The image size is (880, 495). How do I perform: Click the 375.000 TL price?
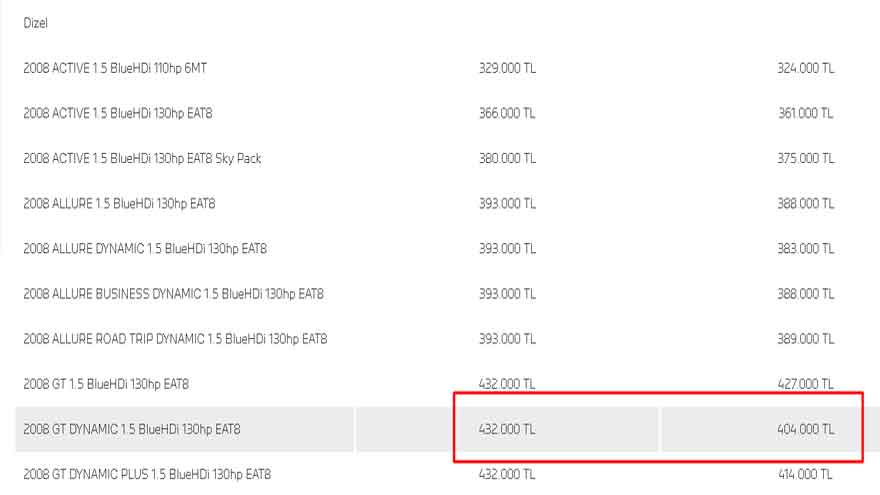point(805,159)
